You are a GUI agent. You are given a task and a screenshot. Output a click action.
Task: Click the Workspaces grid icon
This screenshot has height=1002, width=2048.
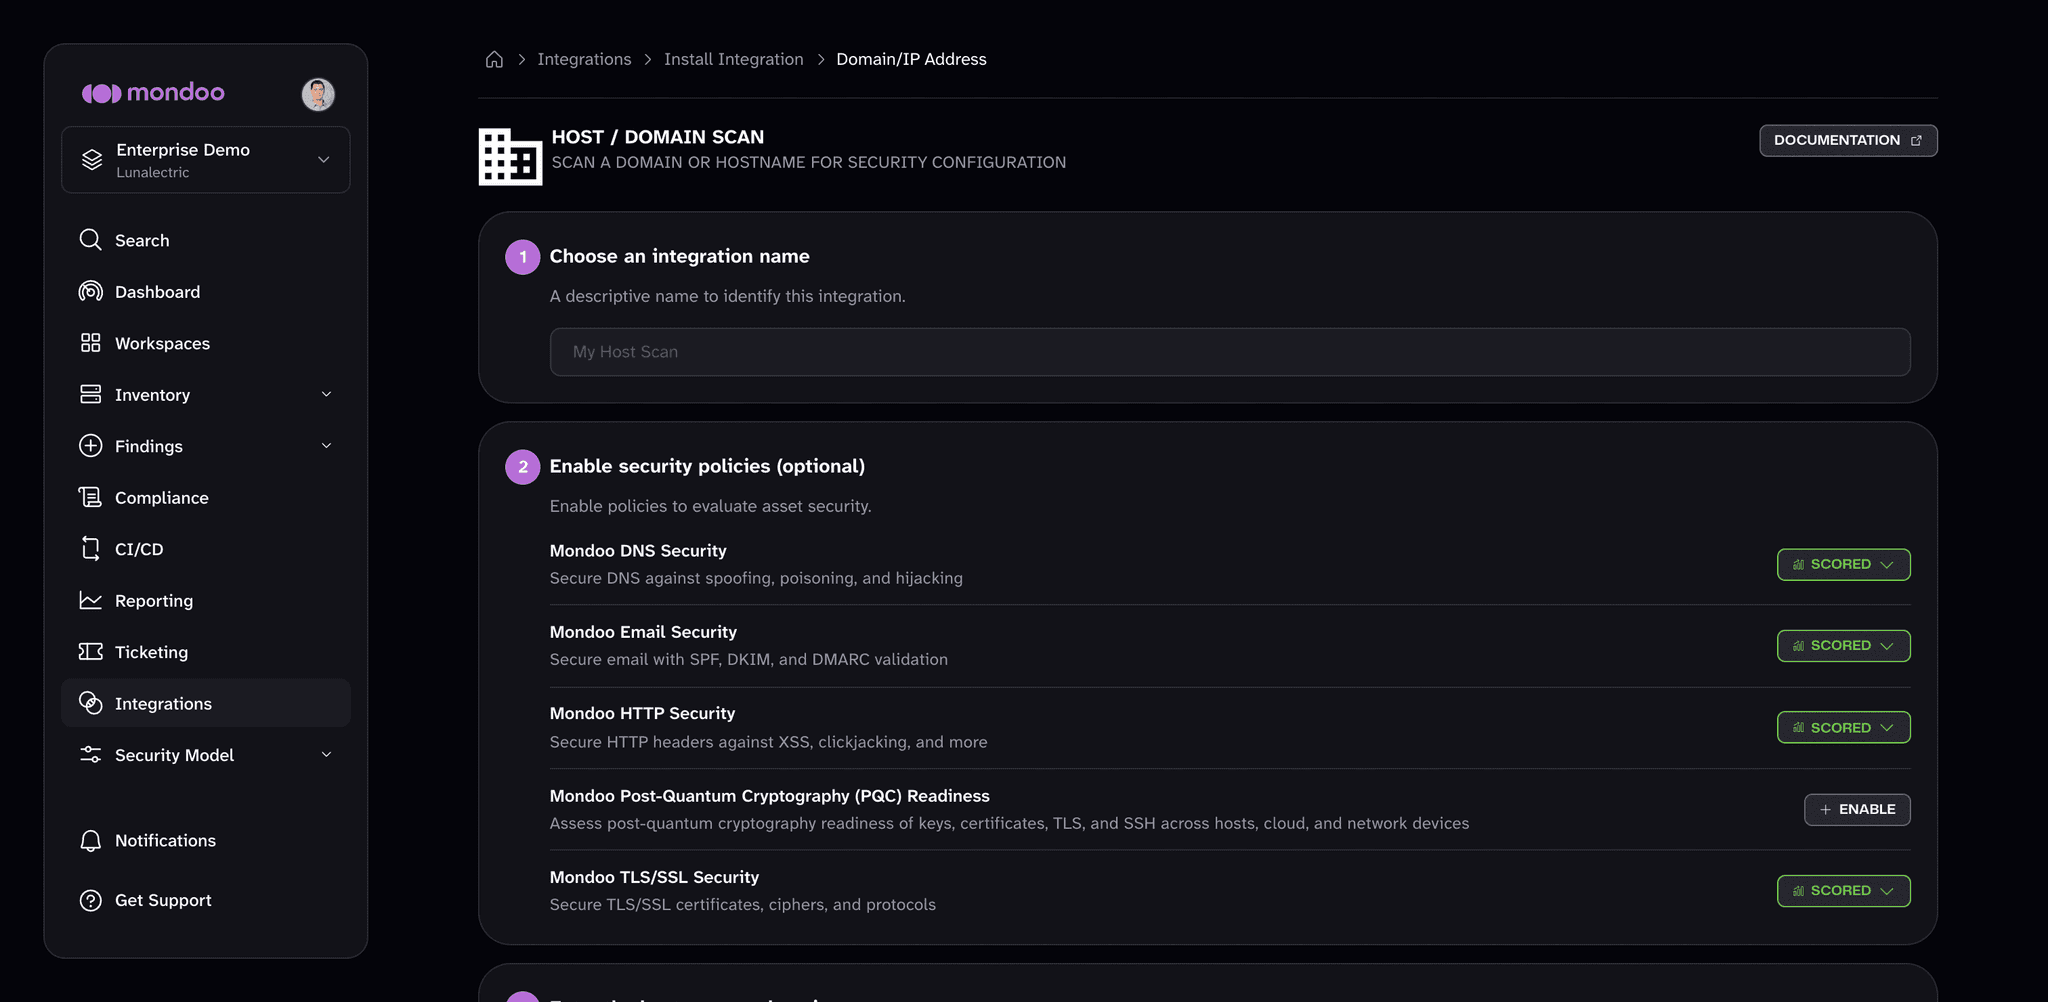point(91,343)
